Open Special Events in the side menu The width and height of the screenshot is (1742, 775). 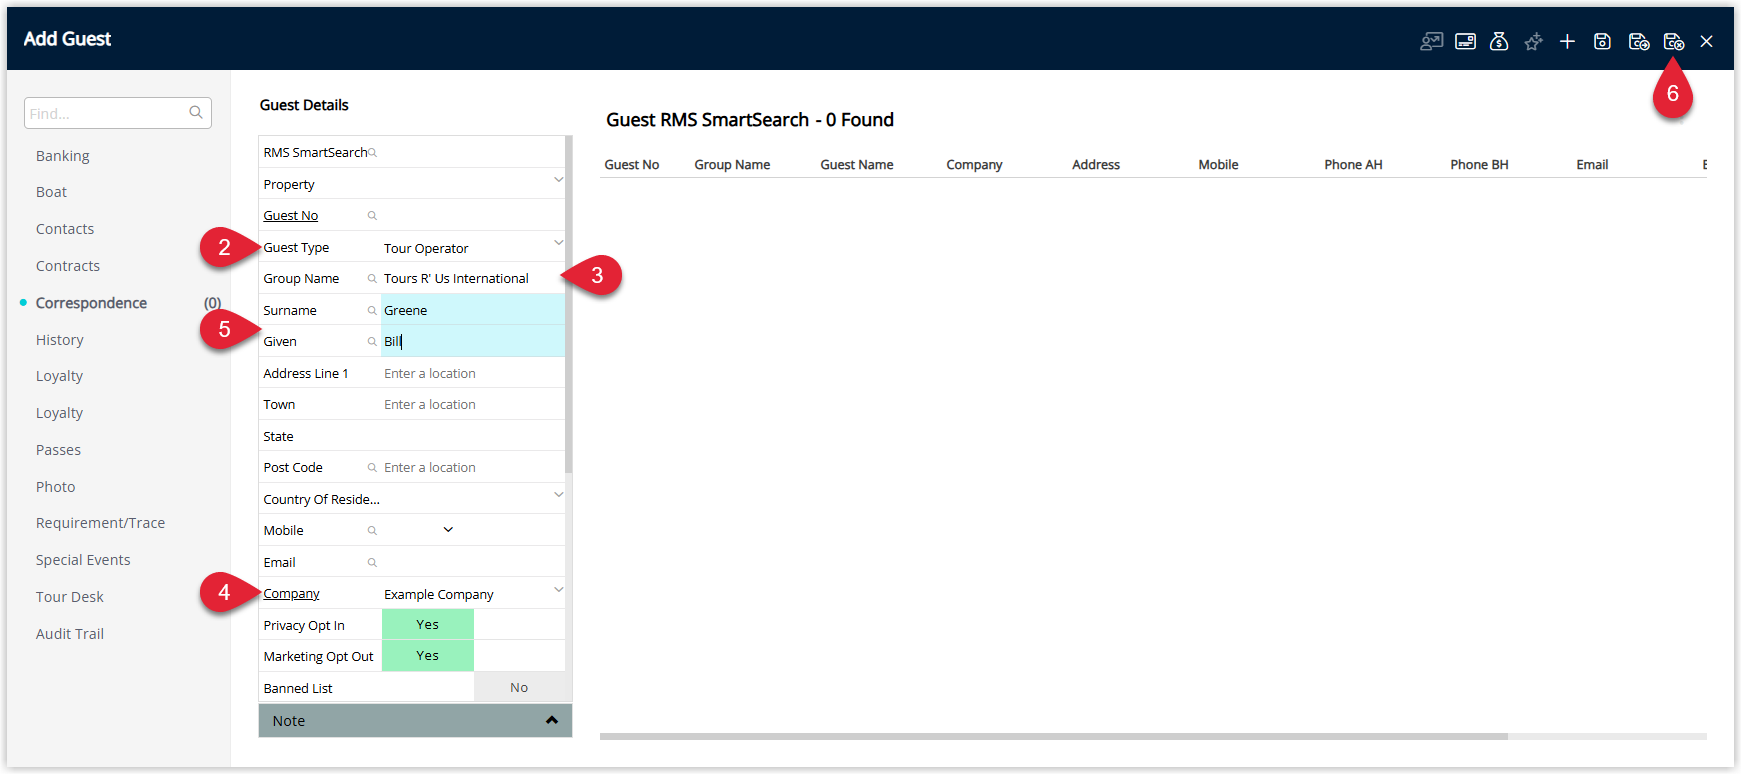click(x=83, y=560)
